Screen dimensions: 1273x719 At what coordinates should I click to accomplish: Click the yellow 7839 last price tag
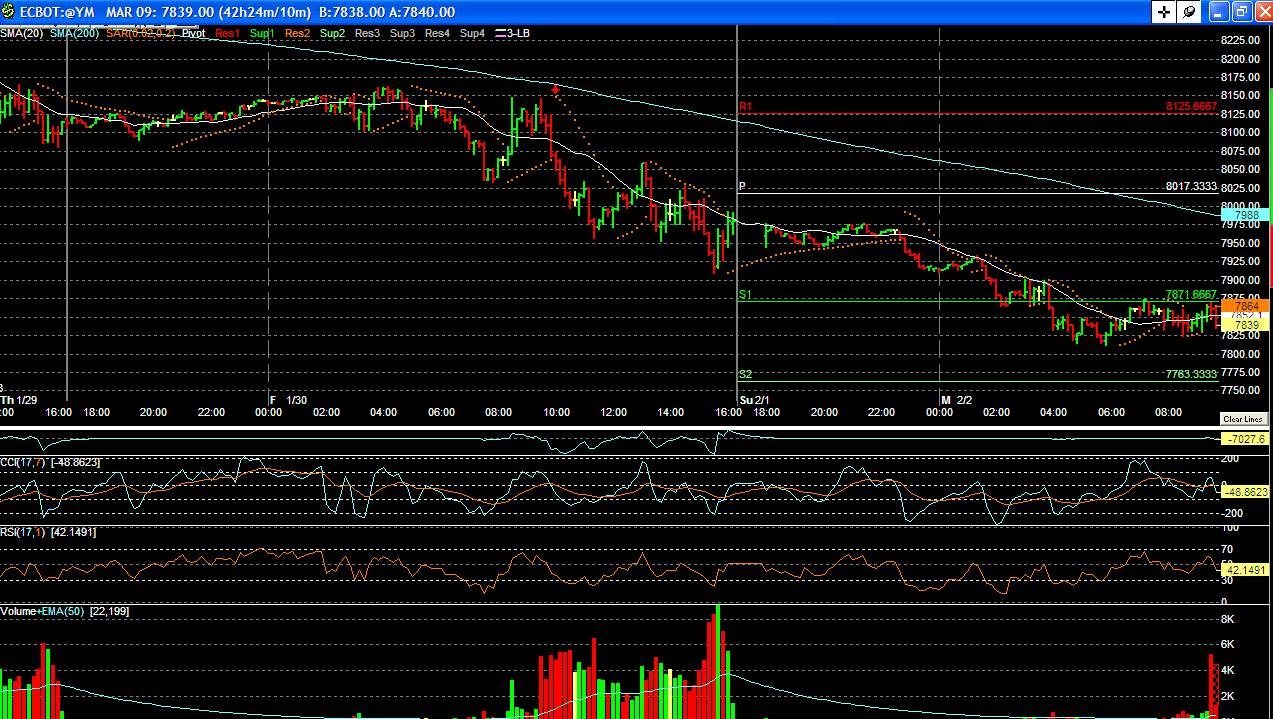pos(1245,325)
